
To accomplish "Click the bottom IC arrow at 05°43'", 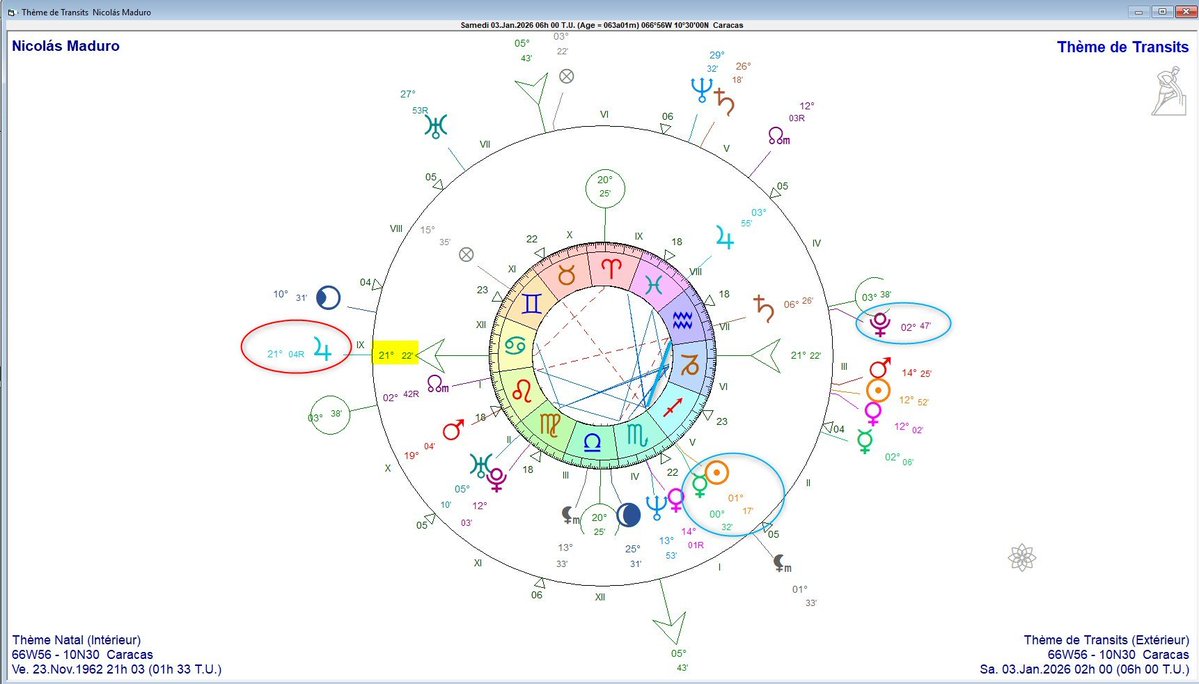I will coord(671,628).
